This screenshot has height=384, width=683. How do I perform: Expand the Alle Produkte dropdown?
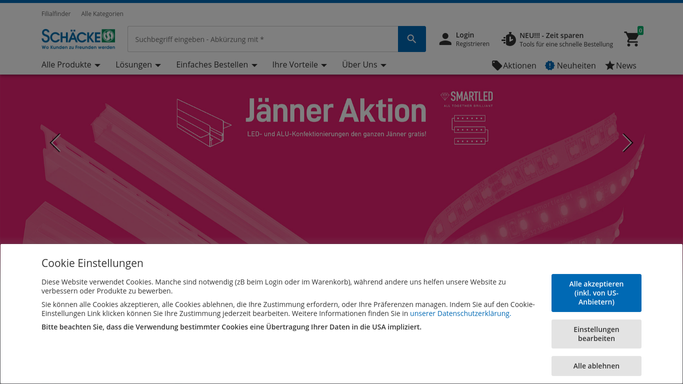[x=71, y=65]
